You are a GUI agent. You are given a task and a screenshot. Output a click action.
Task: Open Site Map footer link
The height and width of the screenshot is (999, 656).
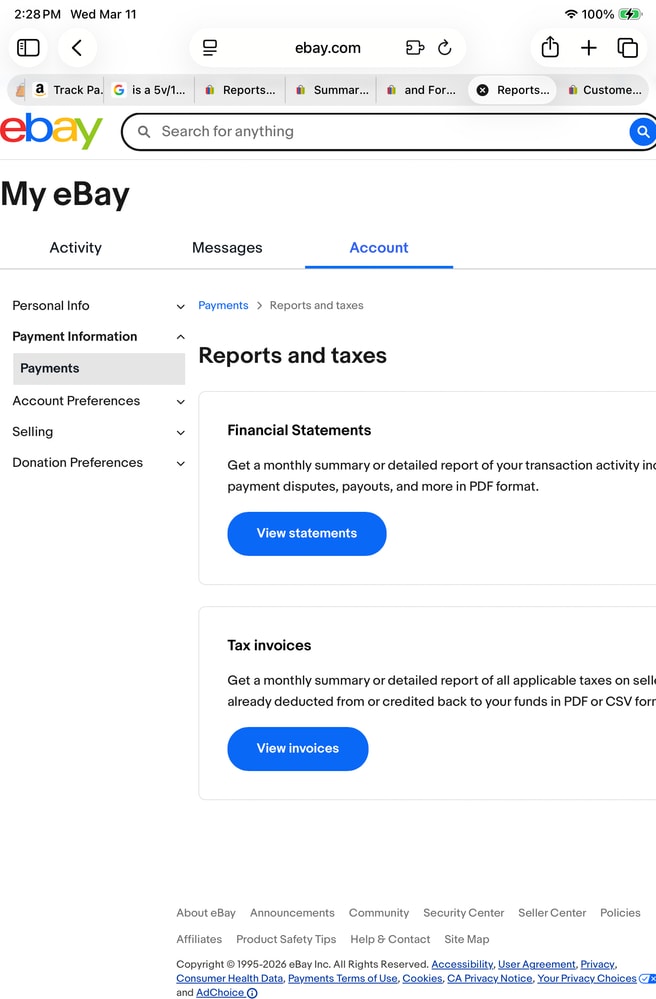tap(467, 939)
